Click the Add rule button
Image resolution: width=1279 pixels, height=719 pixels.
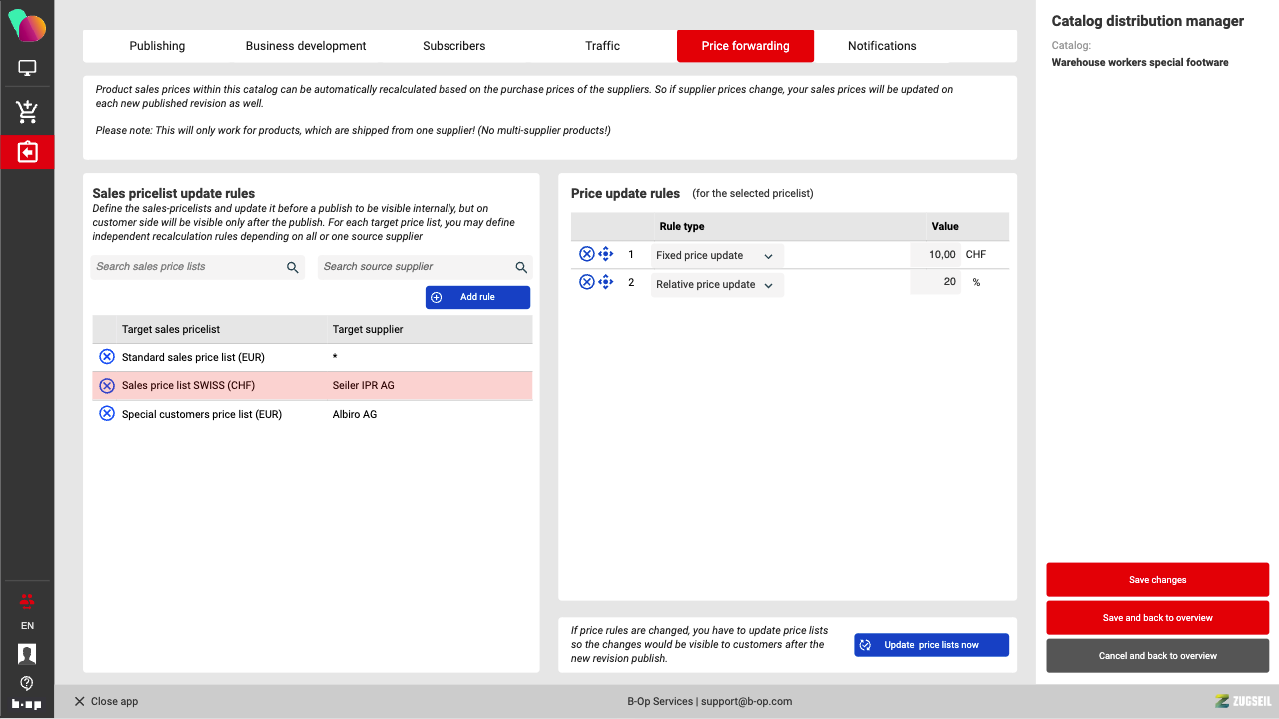(477, 297)
